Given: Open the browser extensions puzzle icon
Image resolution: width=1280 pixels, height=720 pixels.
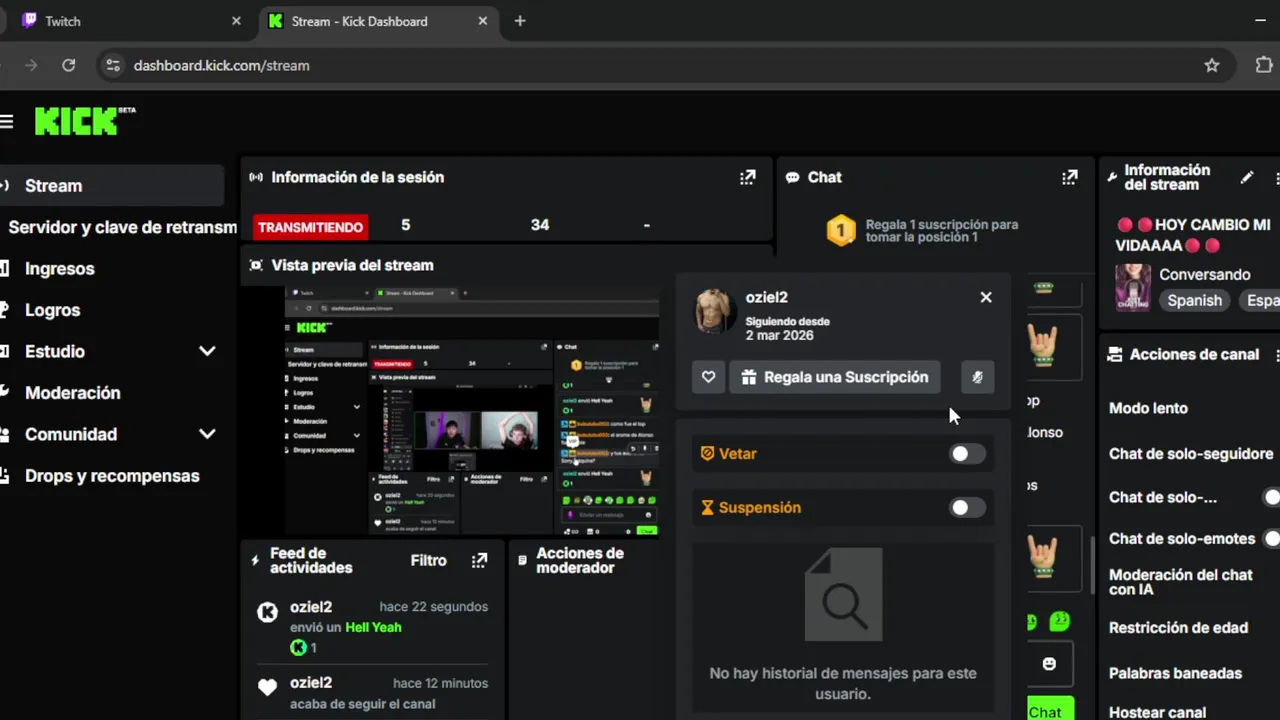Looking at the screenshot, I should pos(1264,65).
